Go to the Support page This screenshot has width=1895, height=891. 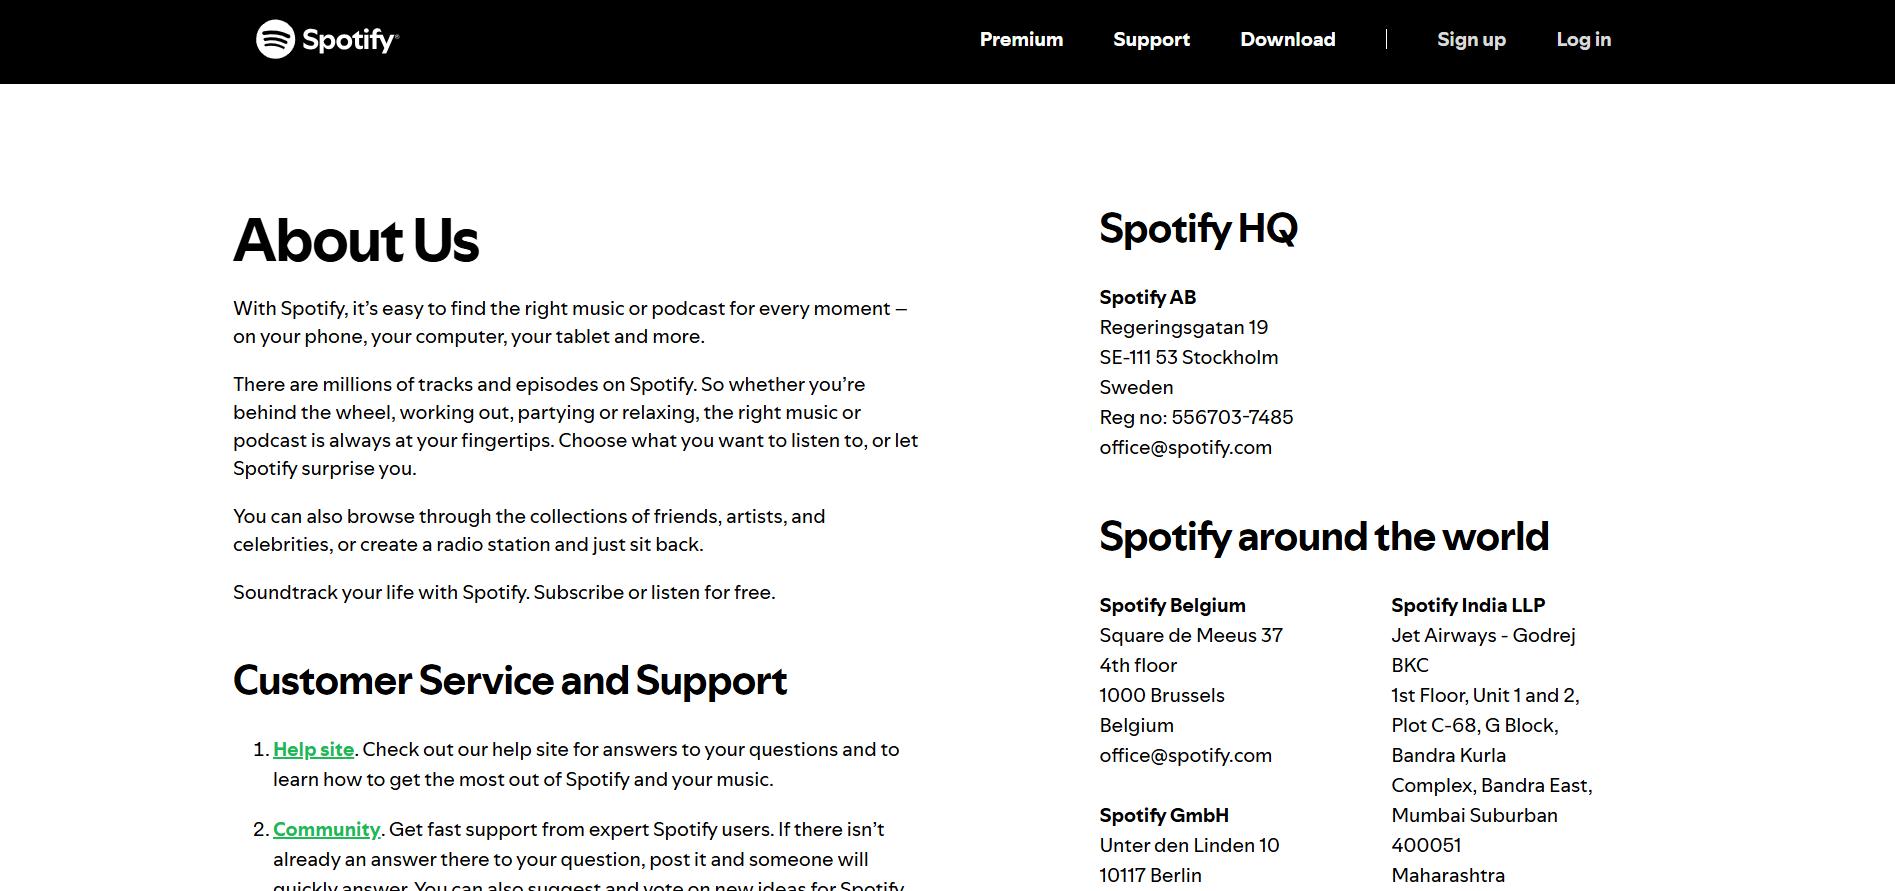pyautogui.click(x=1151, y=40)
